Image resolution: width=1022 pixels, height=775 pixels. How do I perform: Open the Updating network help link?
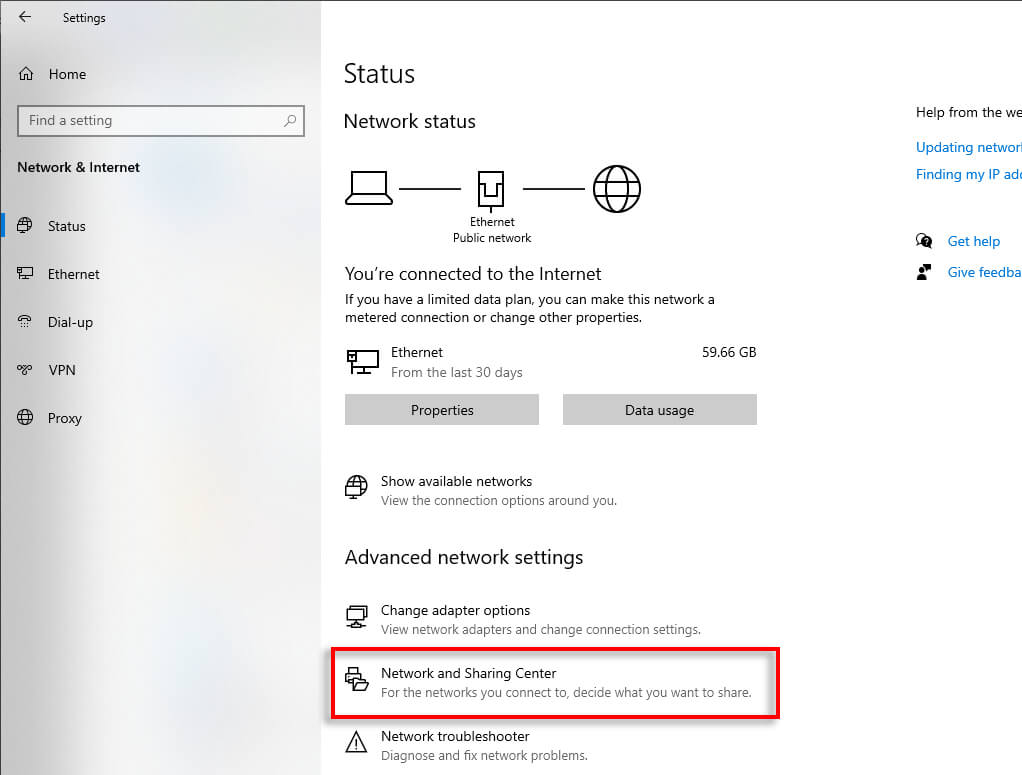[969, 147]
